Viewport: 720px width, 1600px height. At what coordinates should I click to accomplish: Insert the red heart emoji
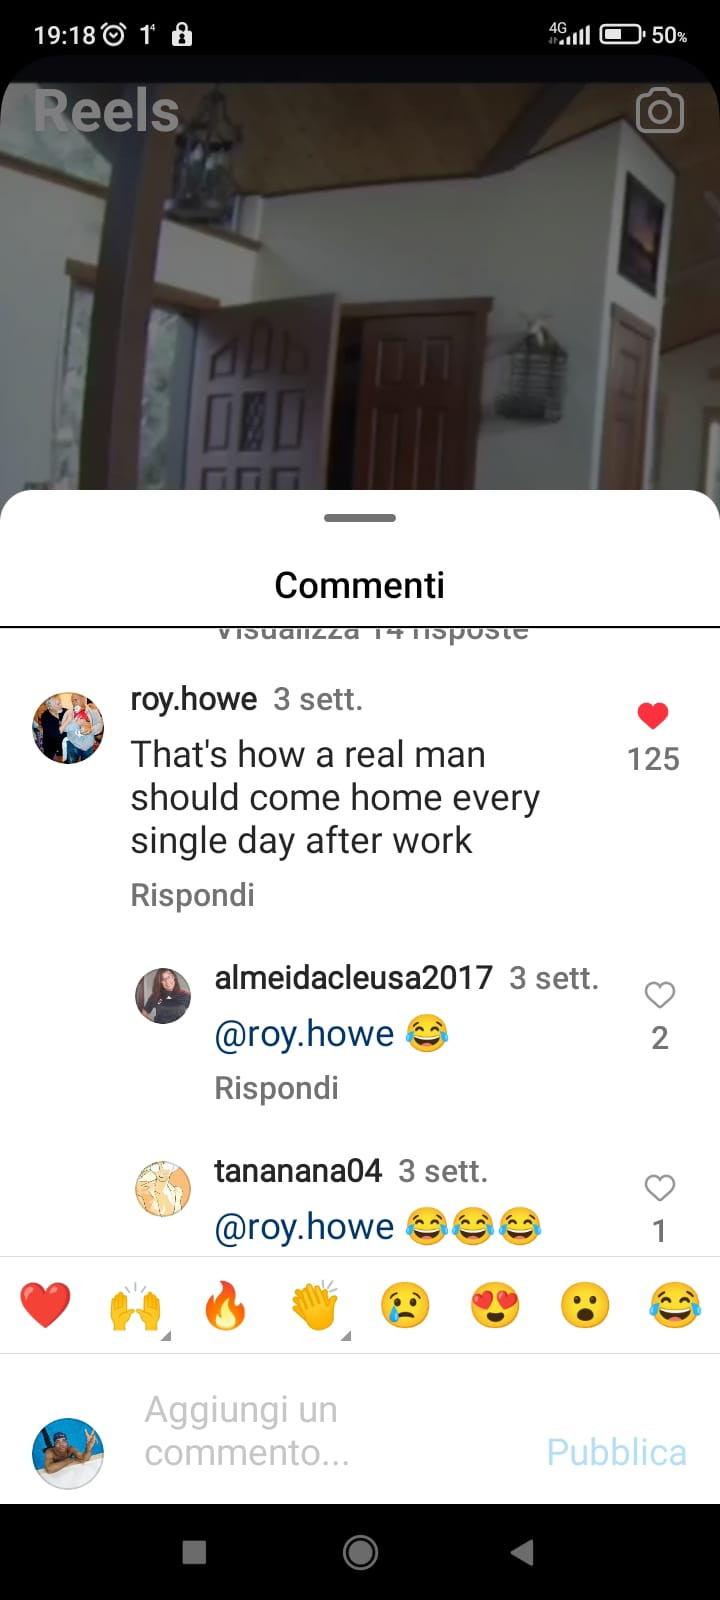point(45,1305)
